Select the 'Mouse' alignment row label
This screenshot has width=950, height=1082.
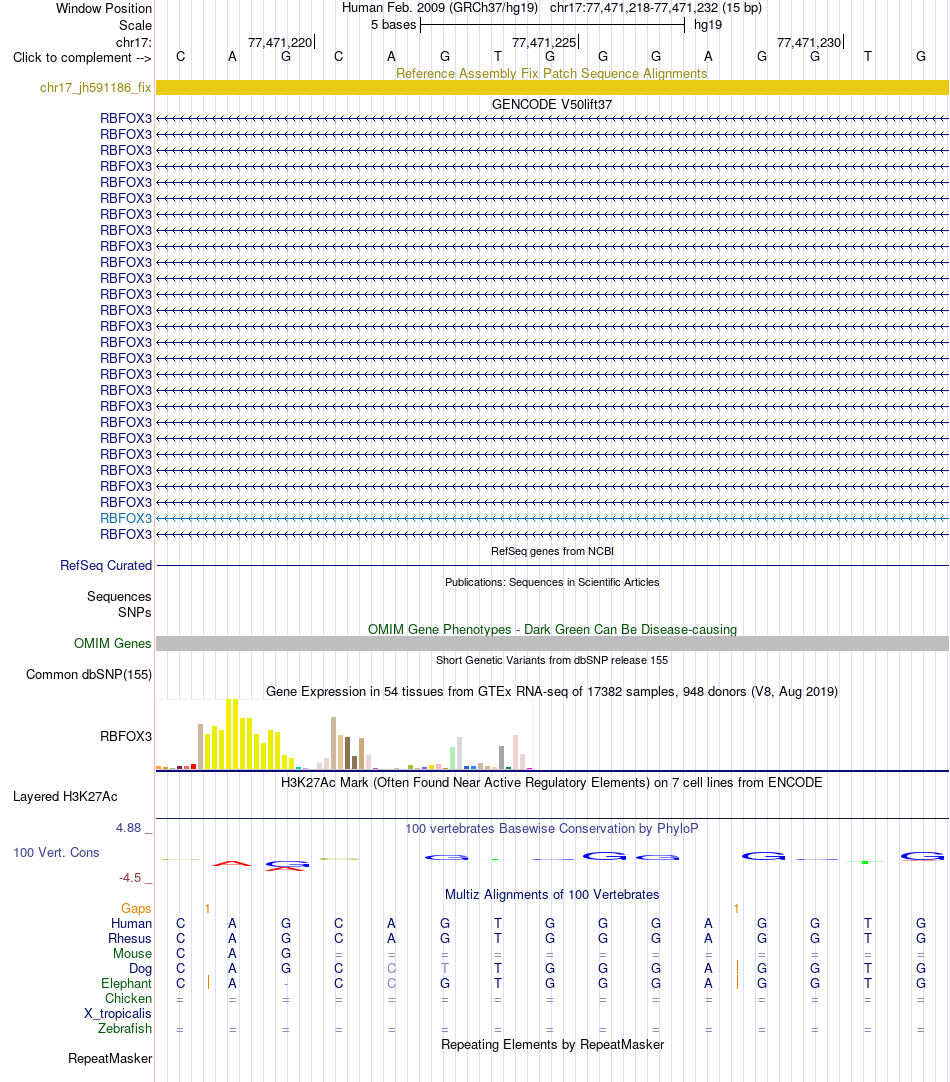(132, 954)
